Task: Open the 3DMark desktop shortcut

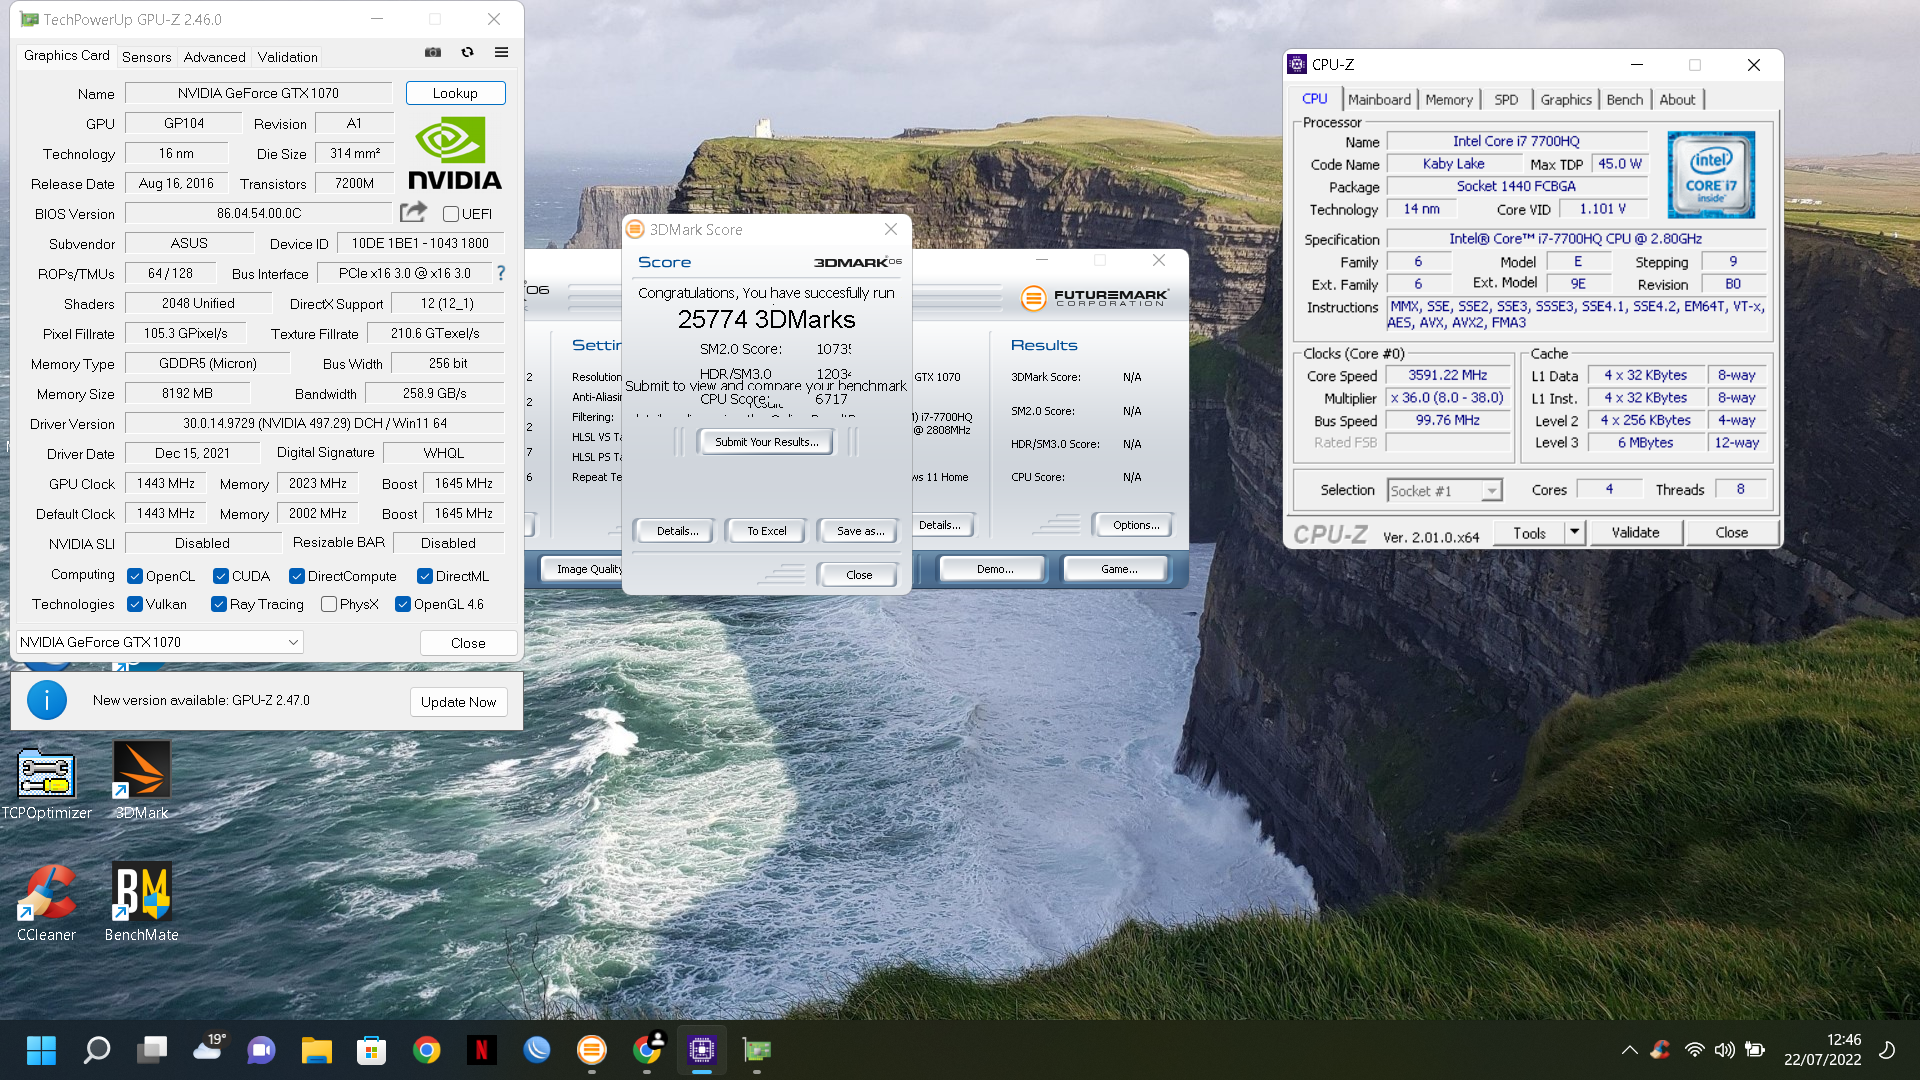Action: coord(141,781)
